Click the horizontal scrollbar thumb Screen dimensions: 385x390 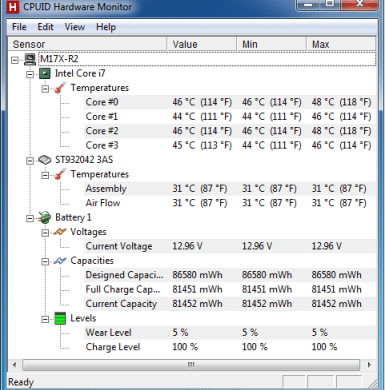pos(191,365)
